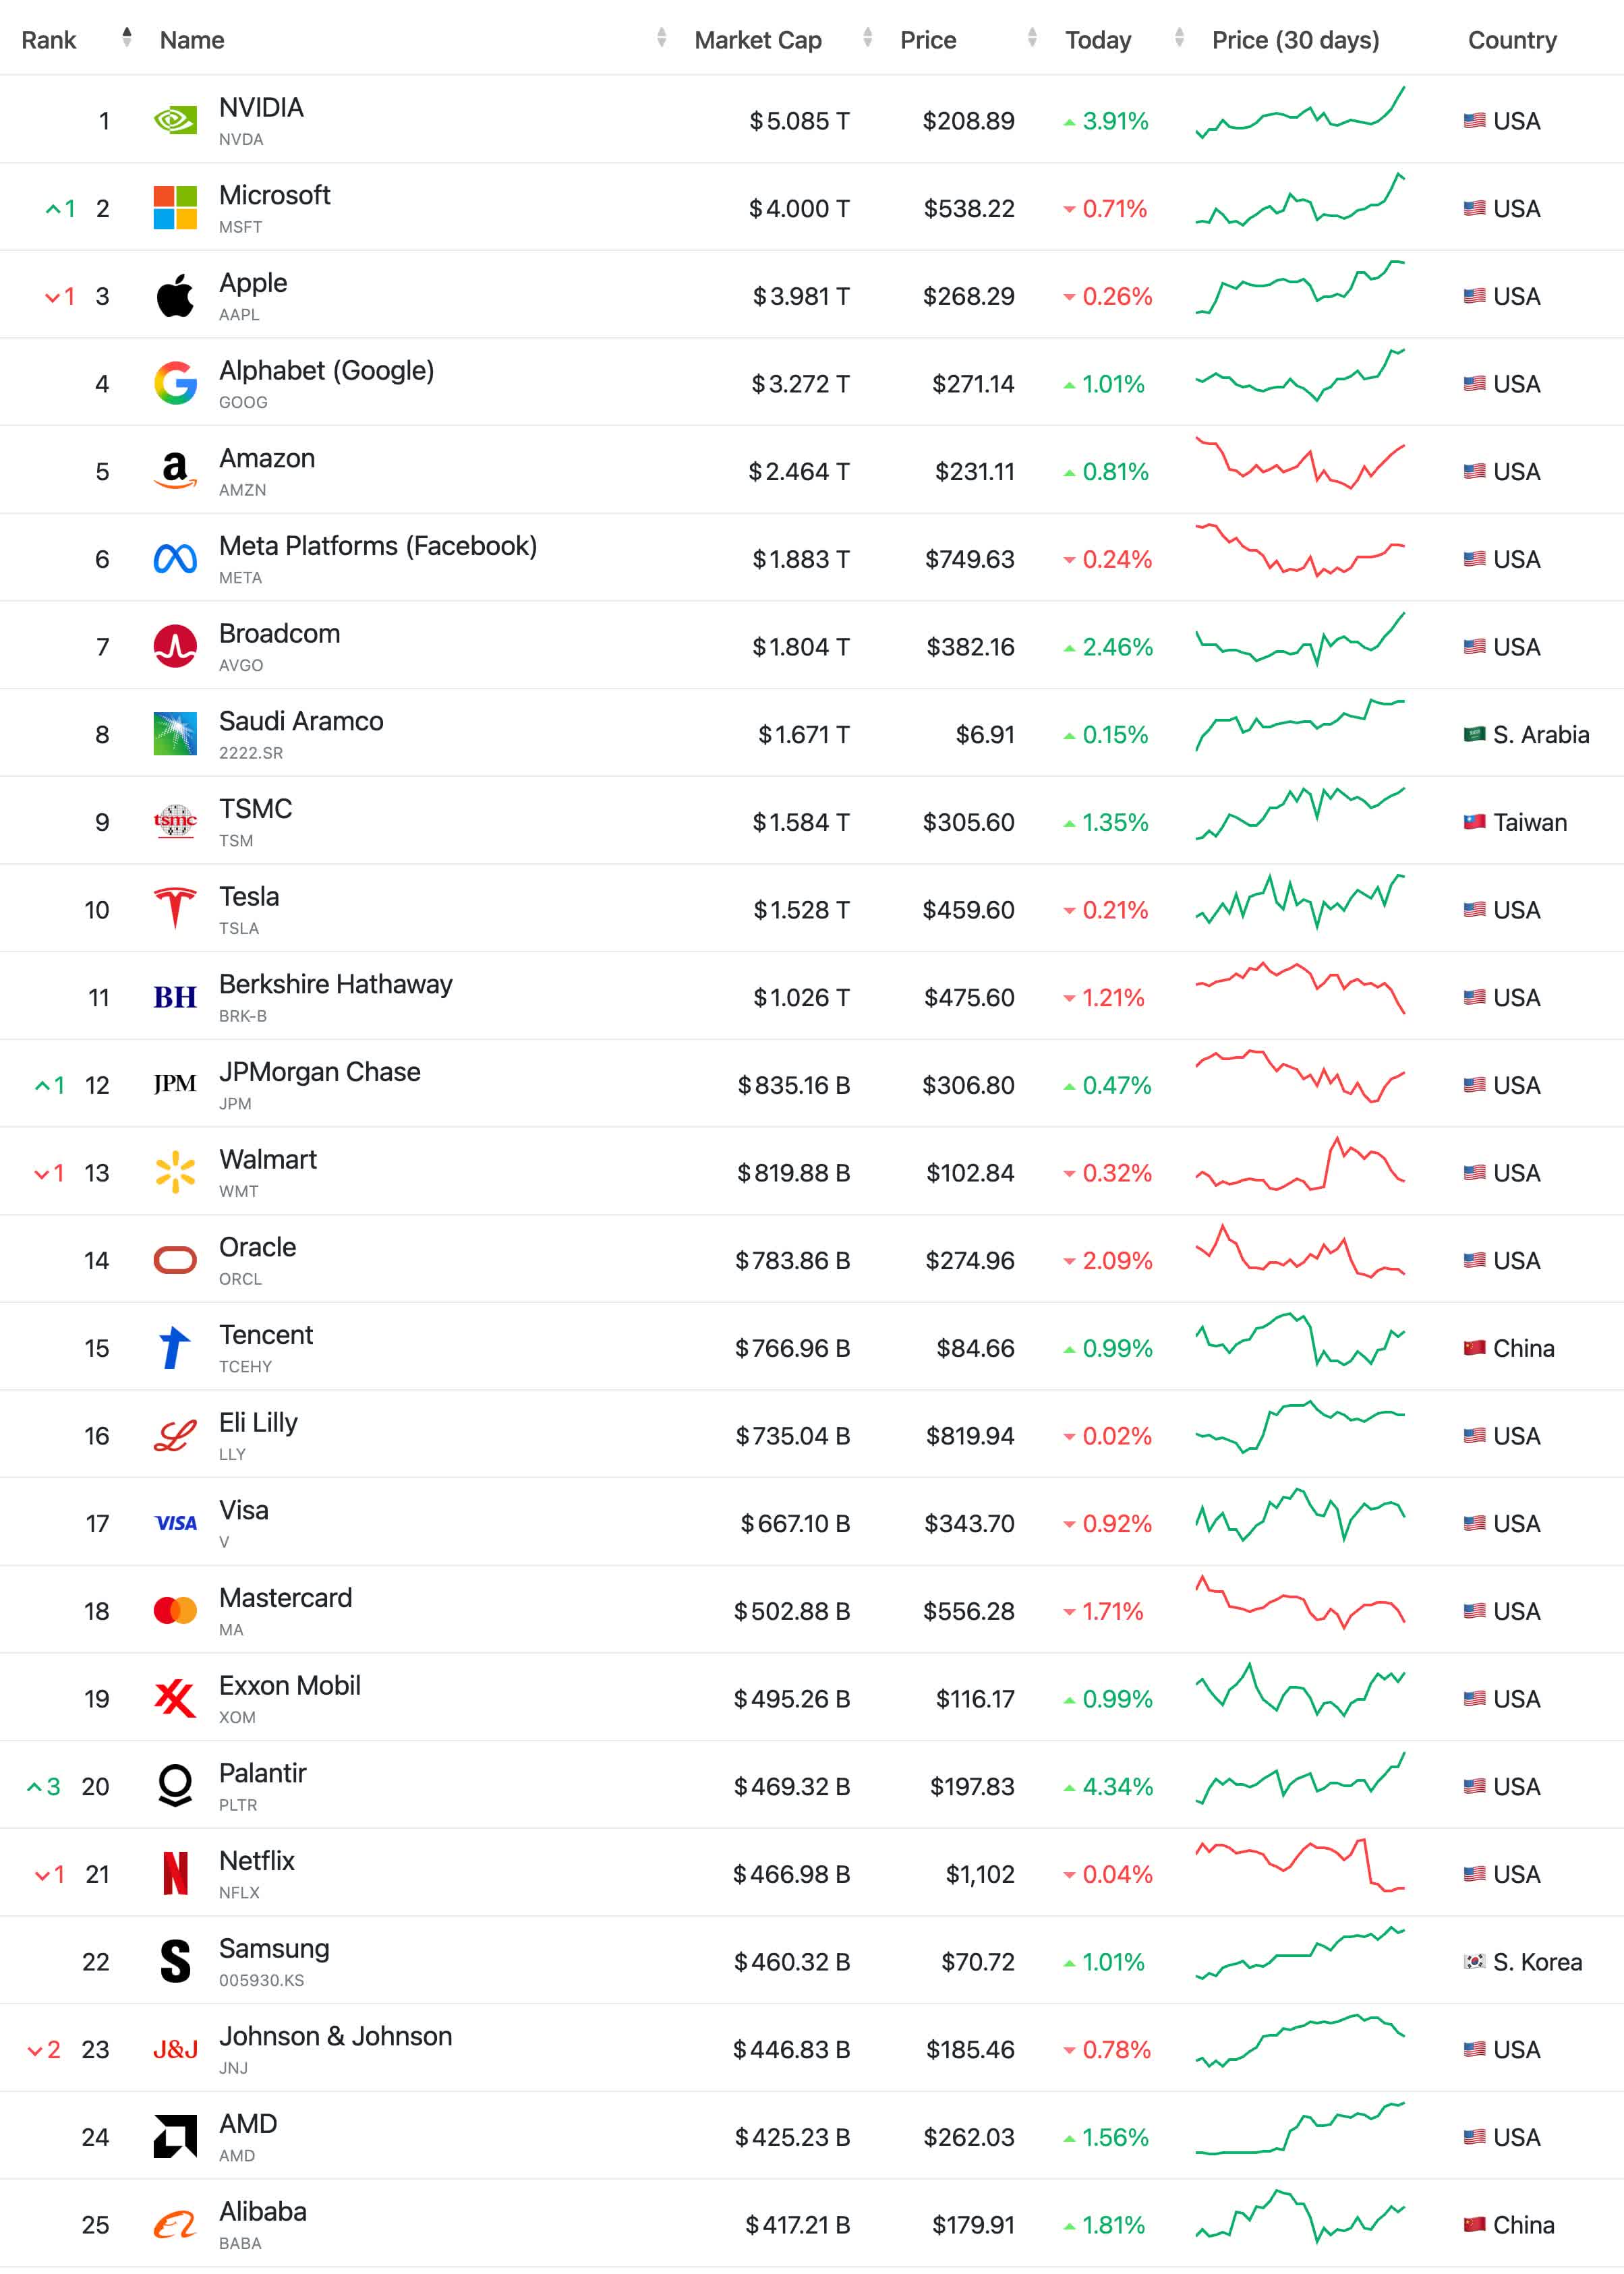1624x2274 pixels.
Task: Click the Saudi Arabia flag icon
Action: click(x=1473, y=735)
